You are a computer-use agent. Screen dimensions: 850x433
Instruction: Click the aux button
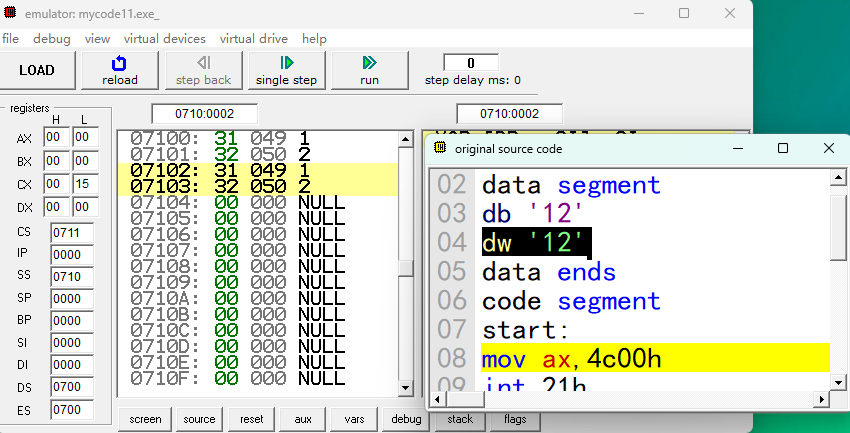point(303,419)
